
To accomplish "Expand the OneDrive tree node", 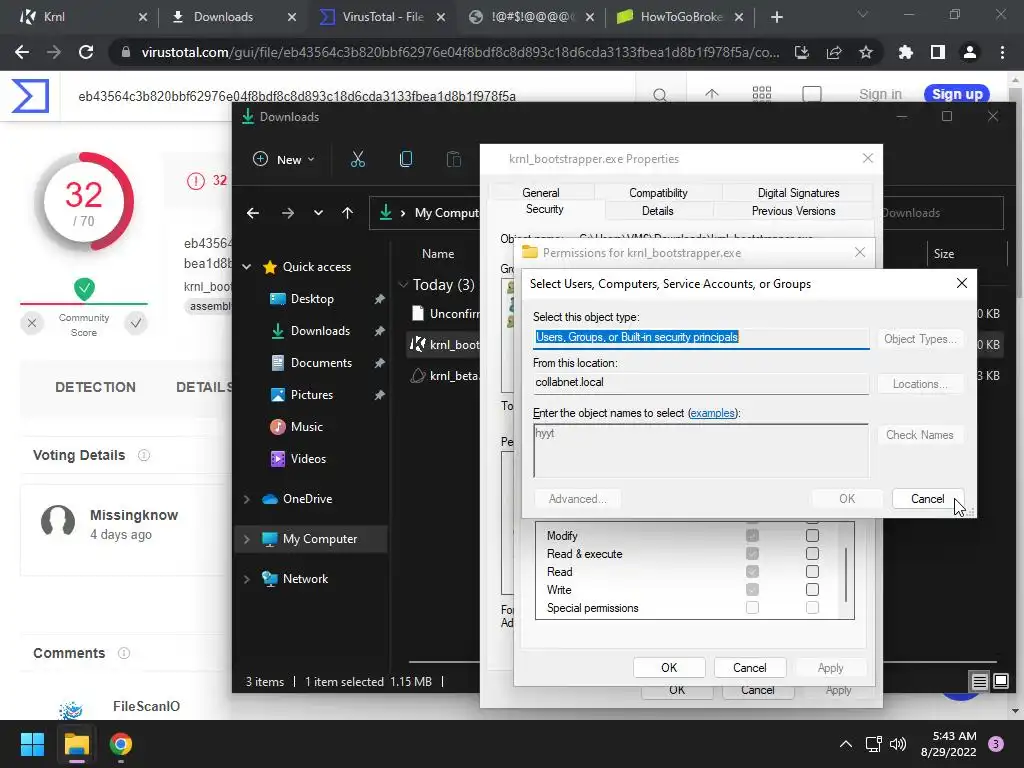I will 247,499.
